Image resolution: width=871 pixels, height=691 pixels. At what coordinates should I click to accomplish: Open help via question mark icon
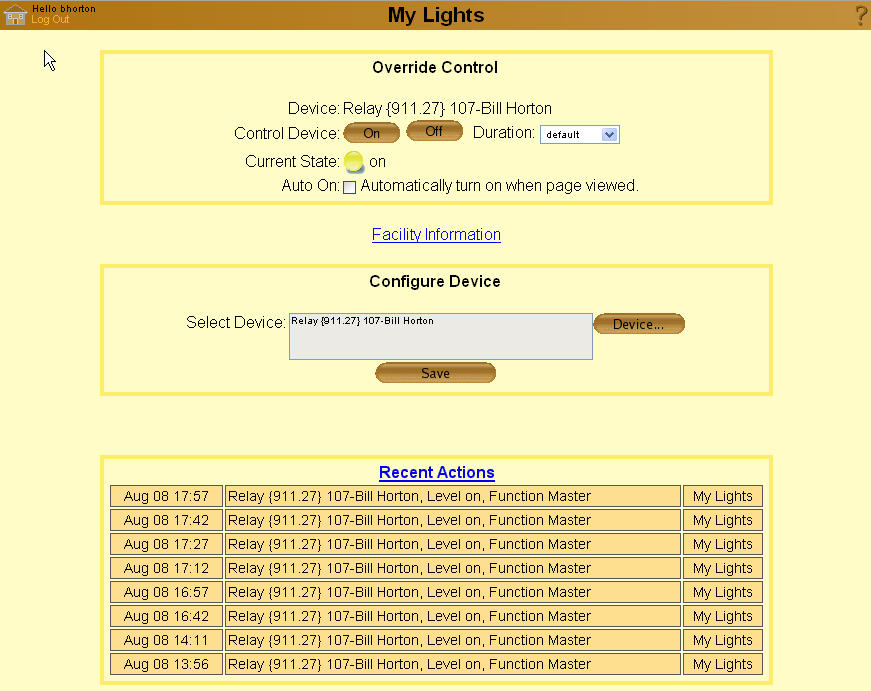click(x=860, y=16)
